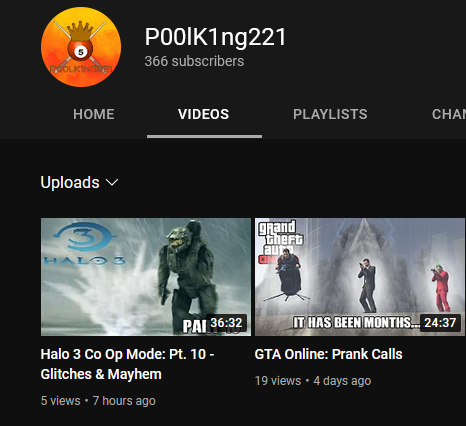This screenshot has height=426, width=466.
Task: Click the chevron next to Uploads
Action: [112, 183]
